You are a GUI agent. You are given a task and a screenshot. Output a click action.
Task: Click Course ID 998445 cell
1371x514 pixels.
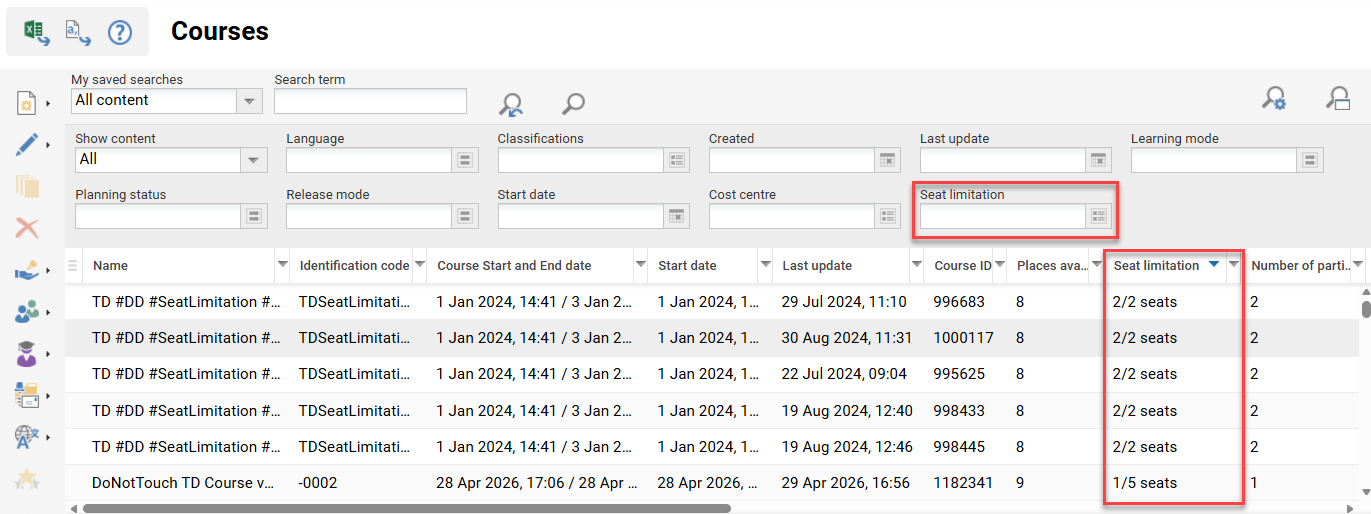tap(959, 447)
